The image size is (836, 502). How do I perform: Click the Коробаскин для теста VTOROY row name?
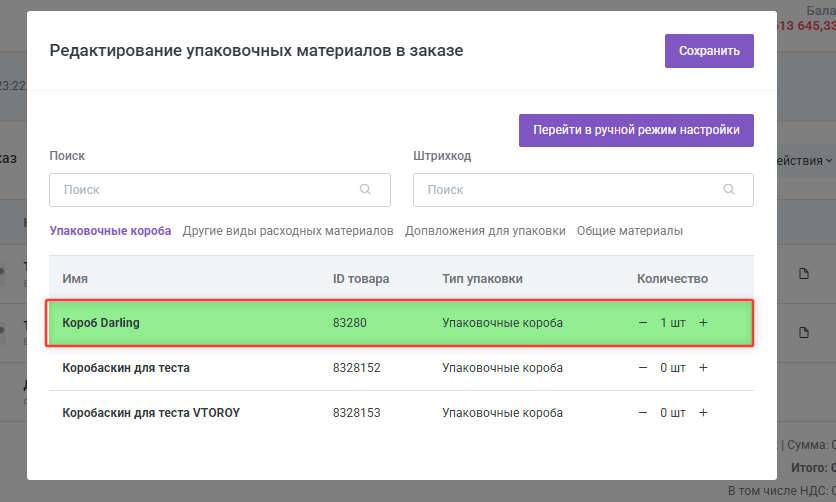151,413
